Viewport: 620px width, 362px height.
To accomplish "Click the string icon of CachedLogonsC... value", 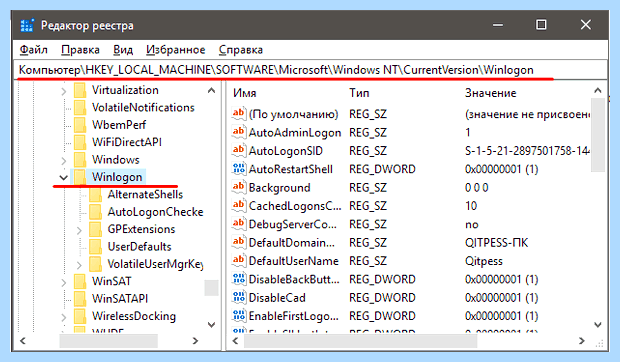I will coord(238,206).
